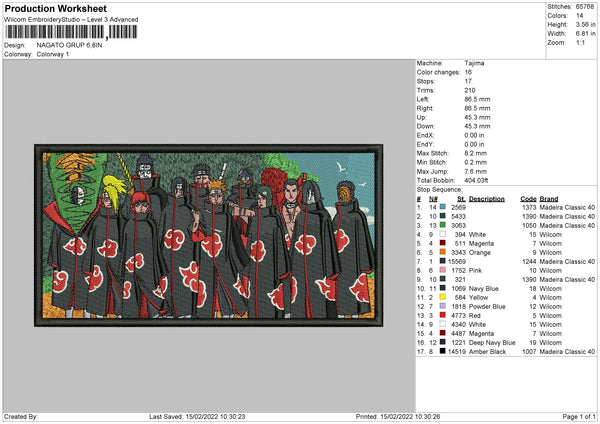This screenshot has width=600, height=424.
Task: Select 'Wilcom EmbroideryStudio – Level 3 Advanced' text
Action: click(71, 20)
